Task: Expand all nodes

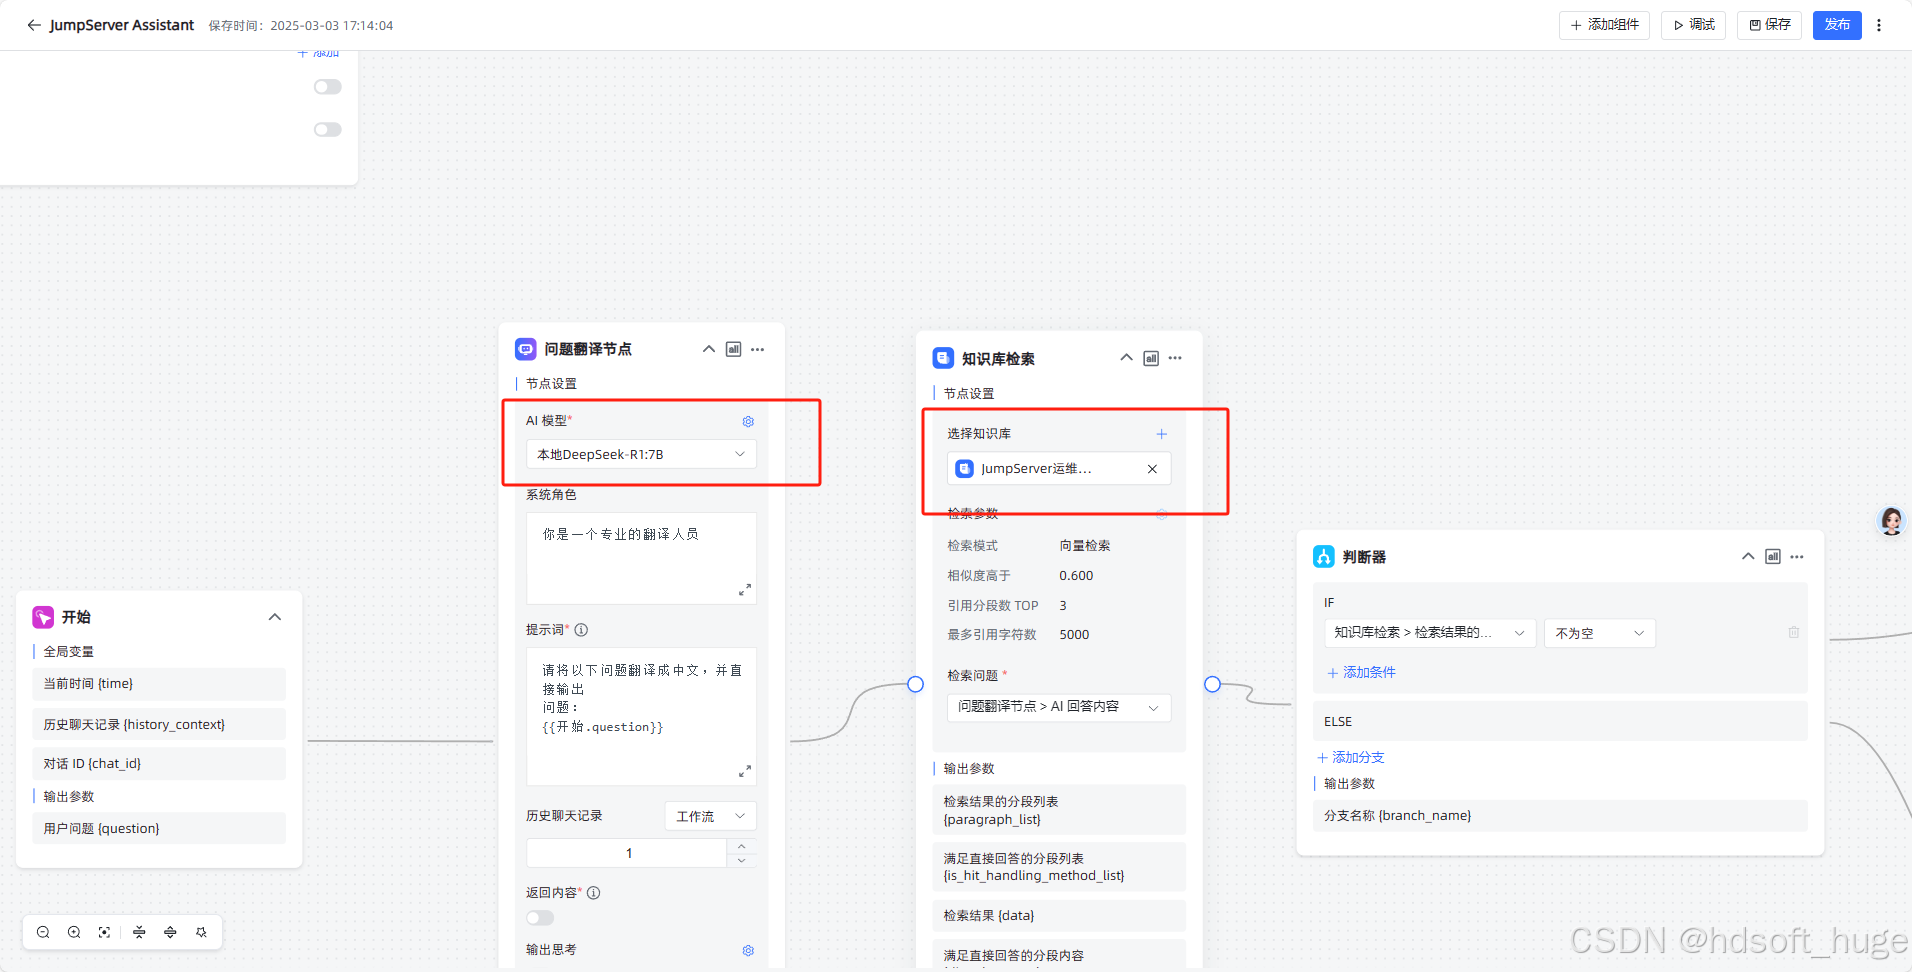Action: click(170, 932)
